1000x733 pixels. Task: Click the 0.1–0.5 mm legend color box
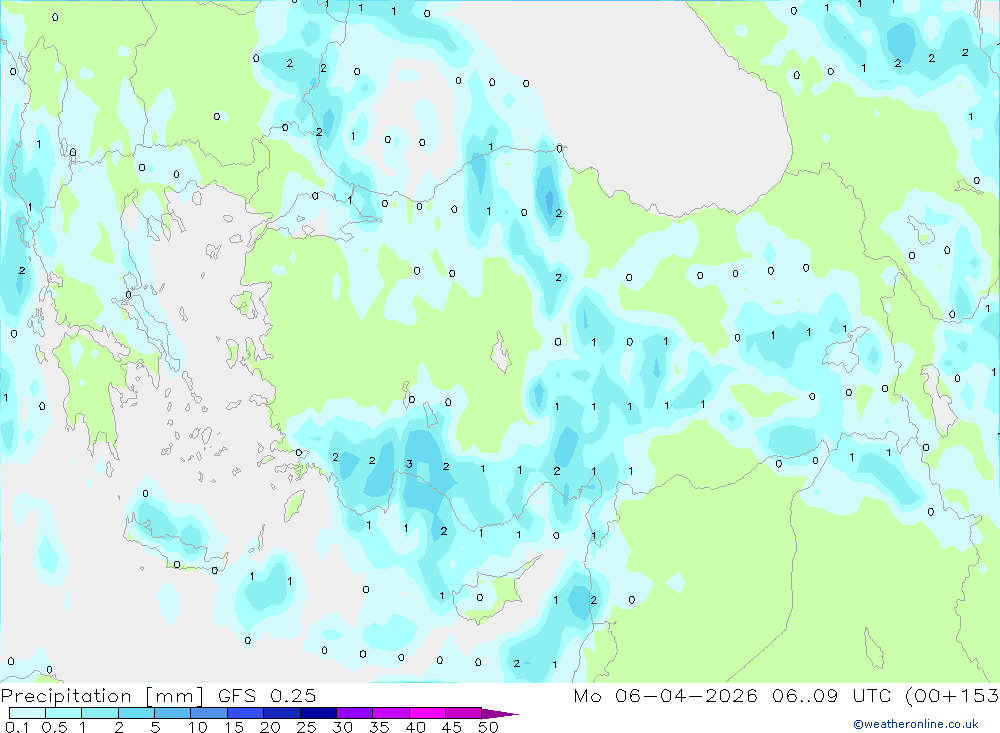click(27, 713)
